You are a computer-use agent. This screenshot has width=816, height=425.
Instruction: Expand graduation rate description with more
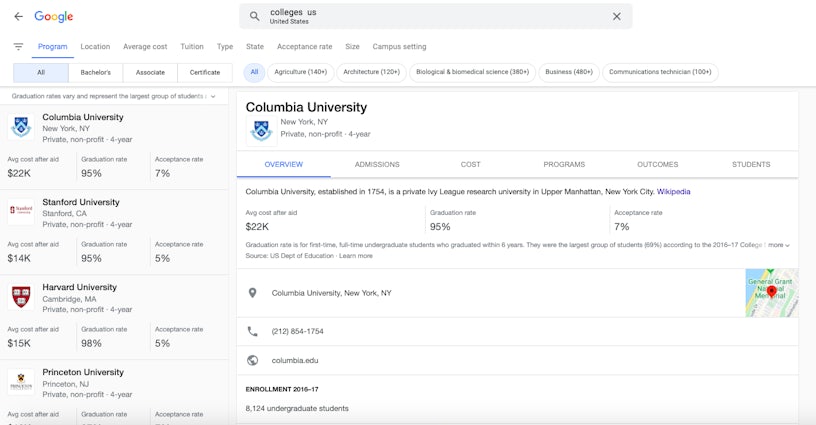779,245
